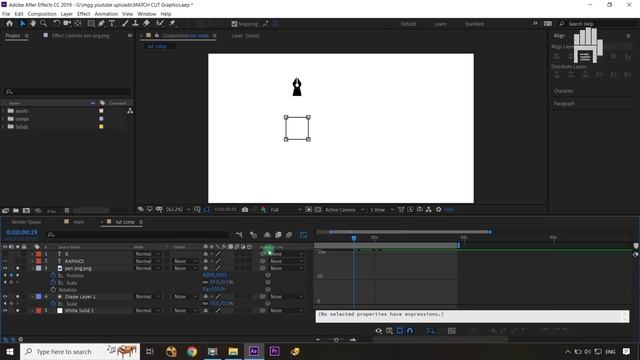Click the Frame Blending enable icon
Image resolution: width=640 pixels, height=360 pixels.
coord(278,235)
